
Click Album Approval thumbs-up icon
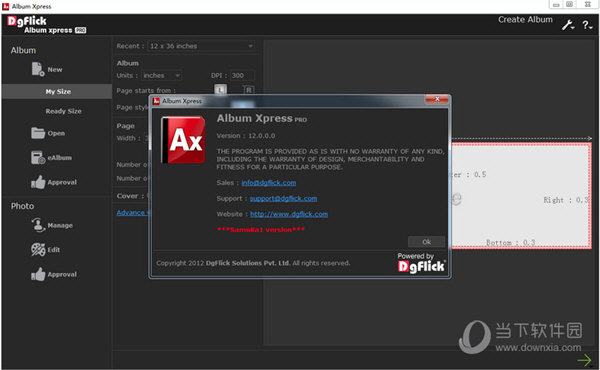coord(38,182)
